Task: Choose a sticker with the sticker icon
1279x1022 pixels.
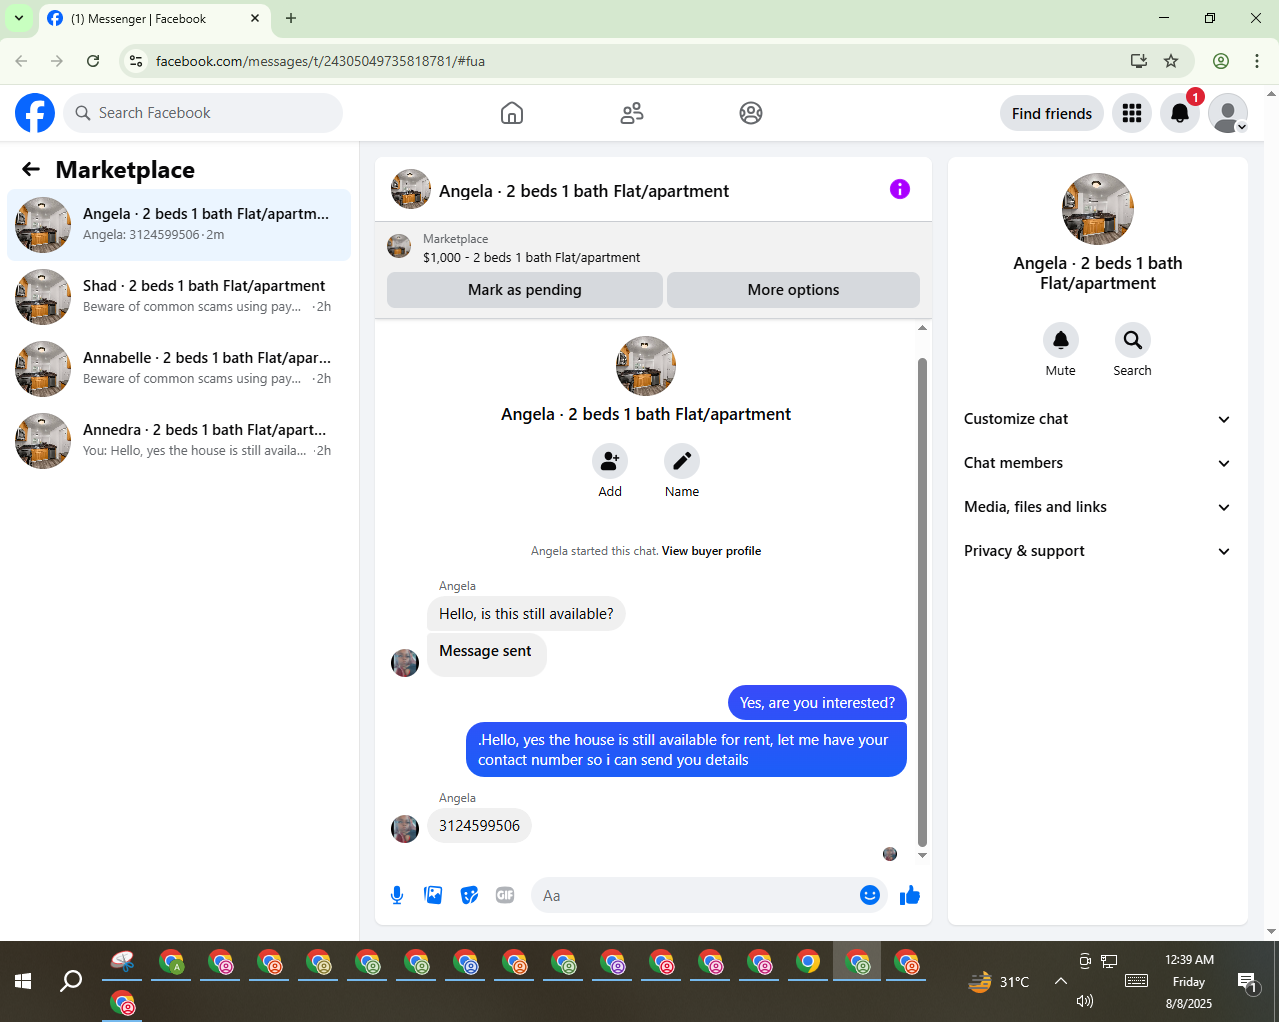Action: (x=469, y=895)
